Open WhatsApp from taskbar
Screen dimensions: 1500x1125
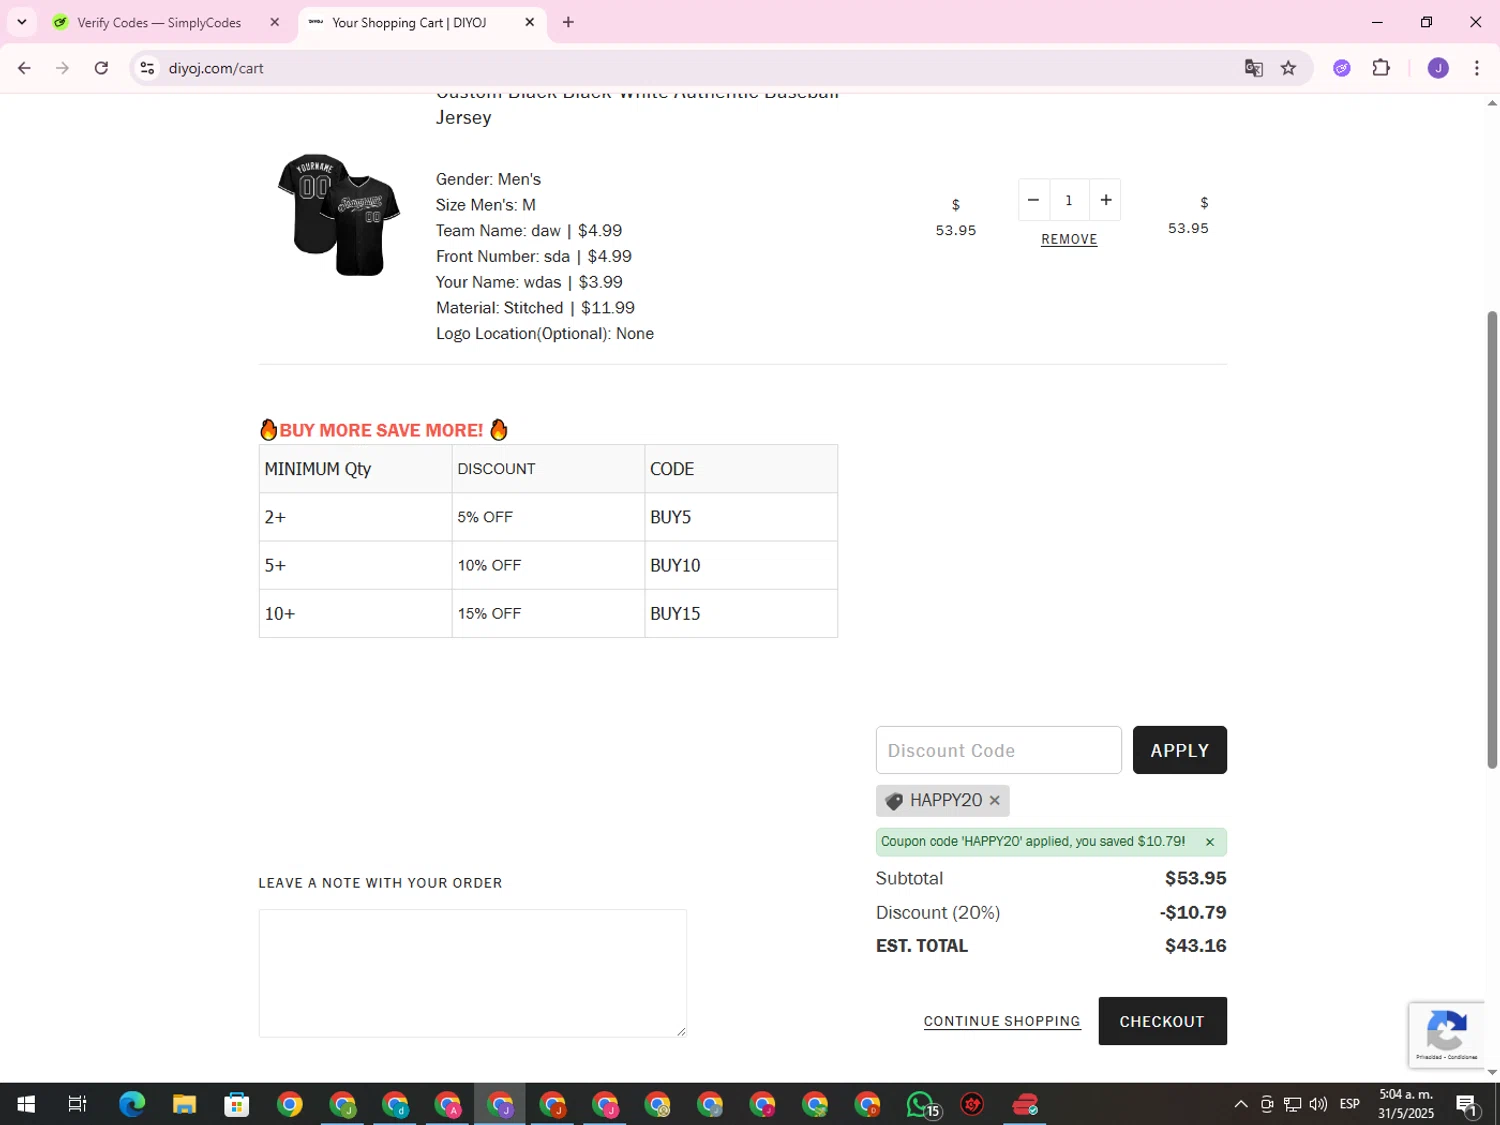click(x=921, y=1104)
